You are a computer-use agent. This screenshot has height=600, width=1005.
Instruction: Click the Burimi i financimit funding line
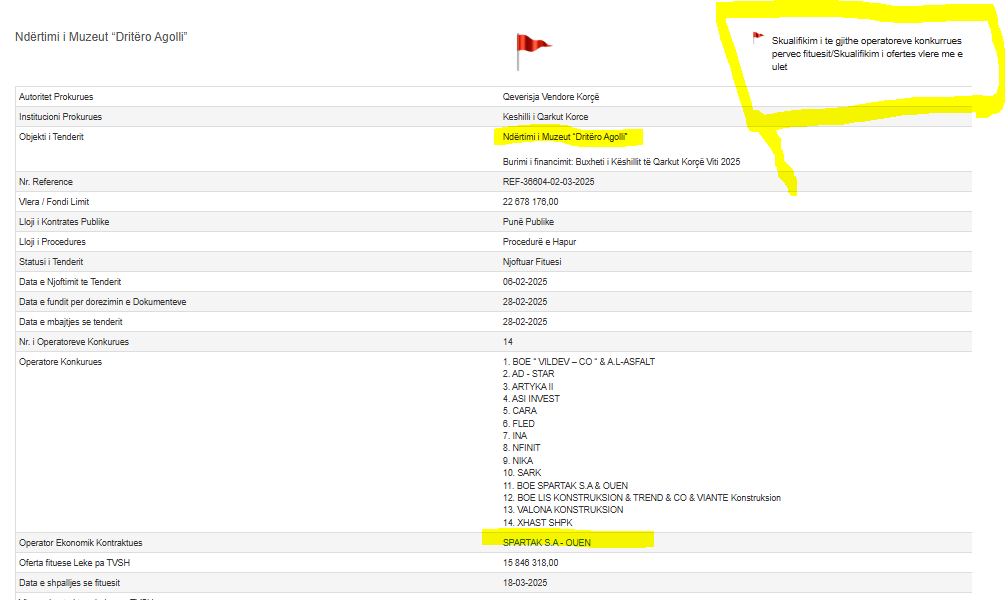pos(621,162)
